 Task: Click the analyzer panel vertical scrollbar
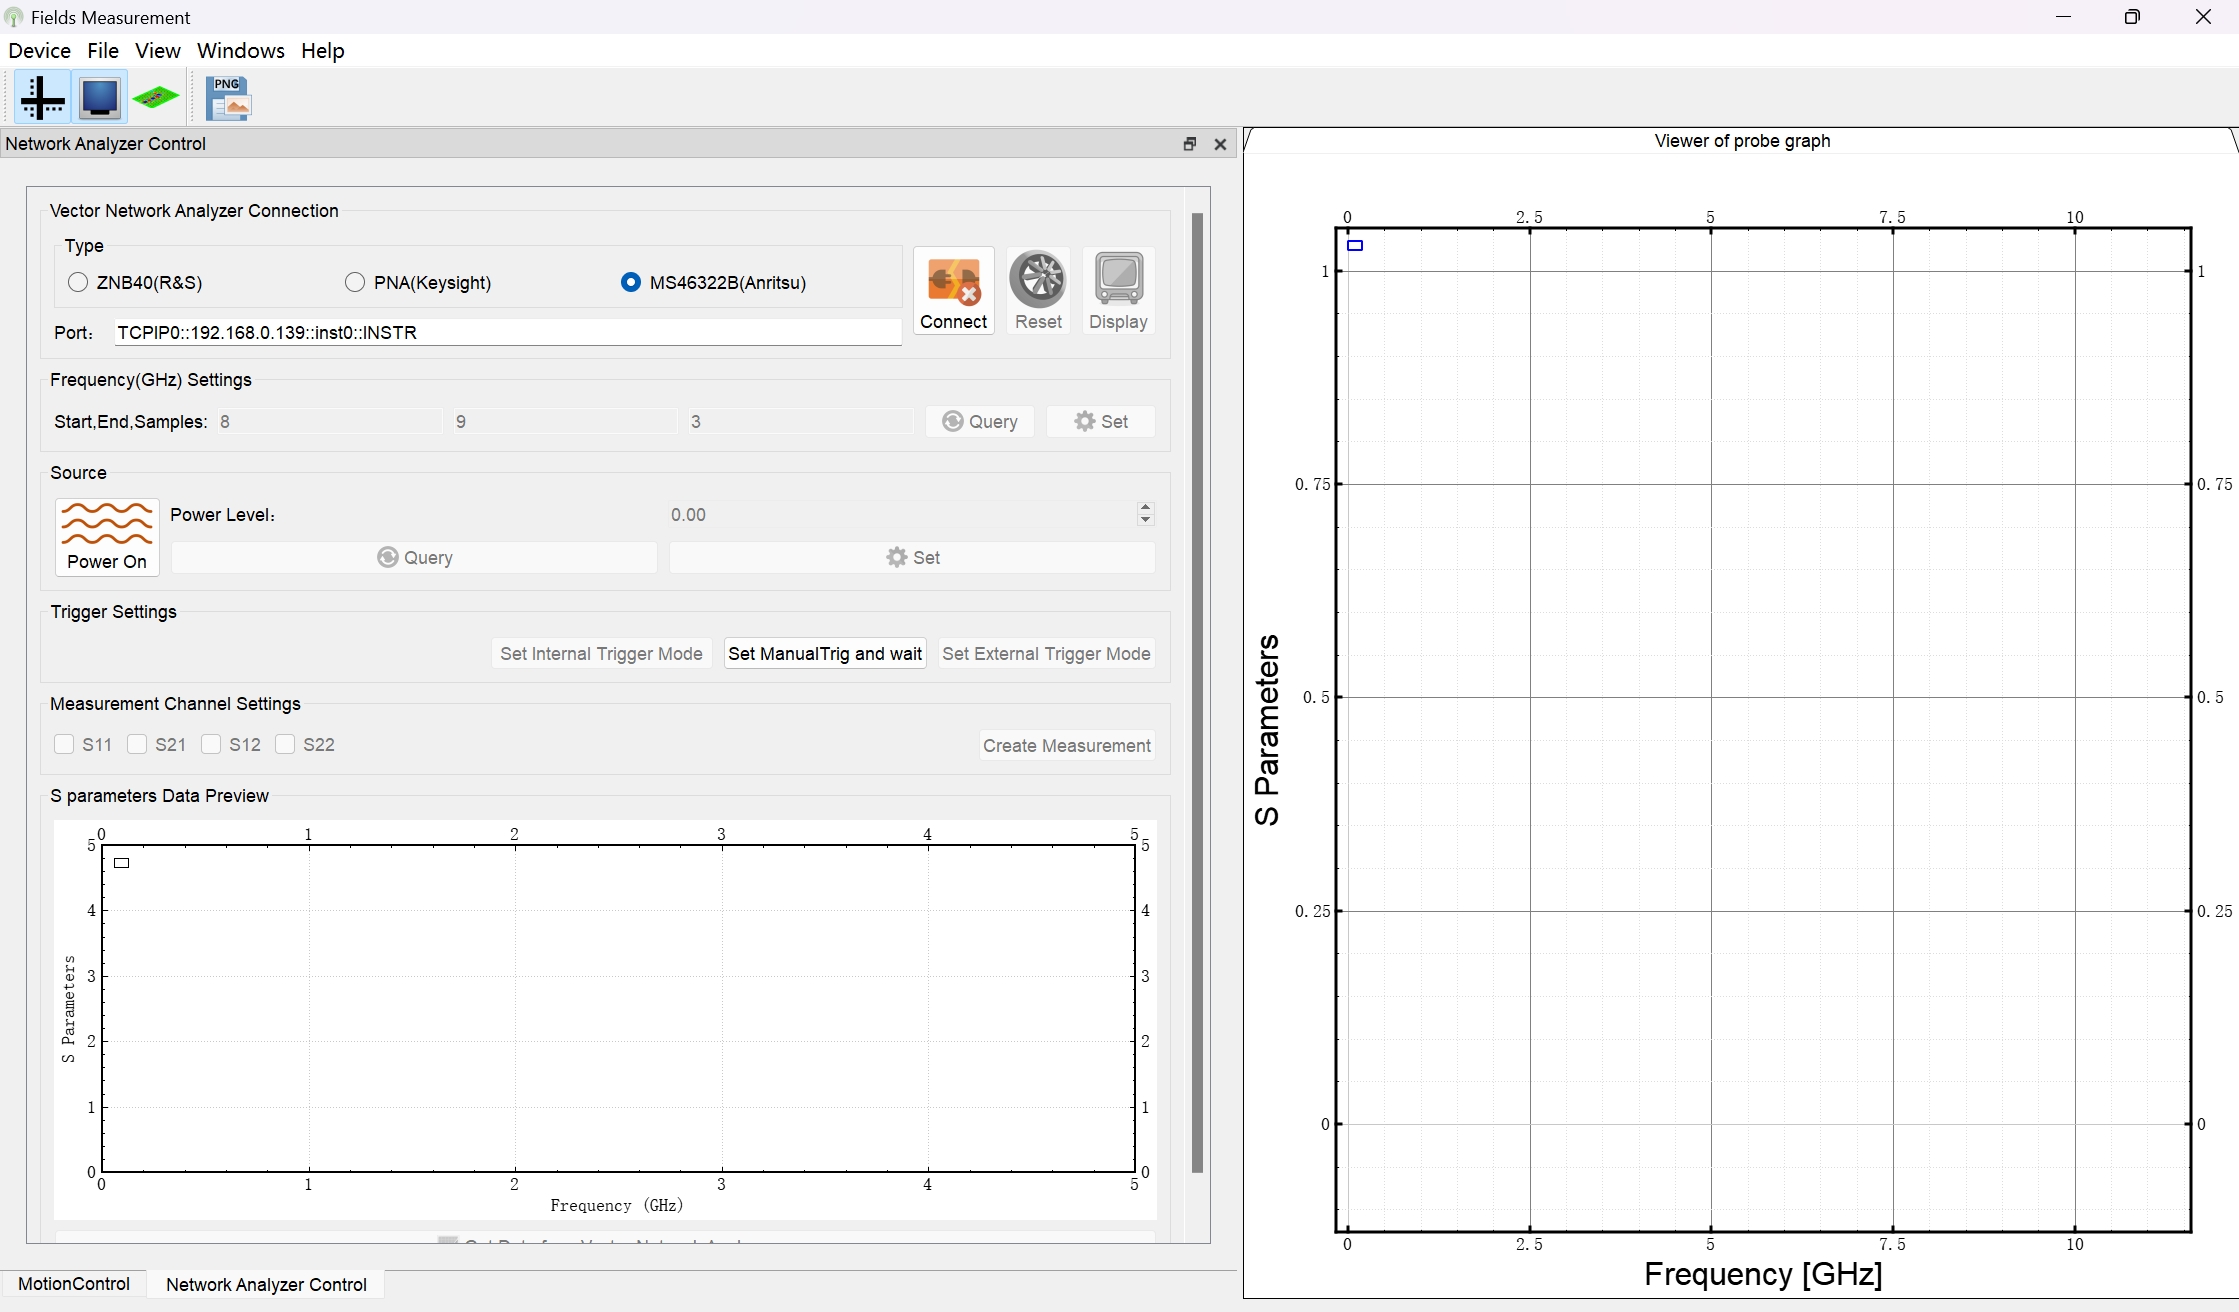(x=1197, y=692)
